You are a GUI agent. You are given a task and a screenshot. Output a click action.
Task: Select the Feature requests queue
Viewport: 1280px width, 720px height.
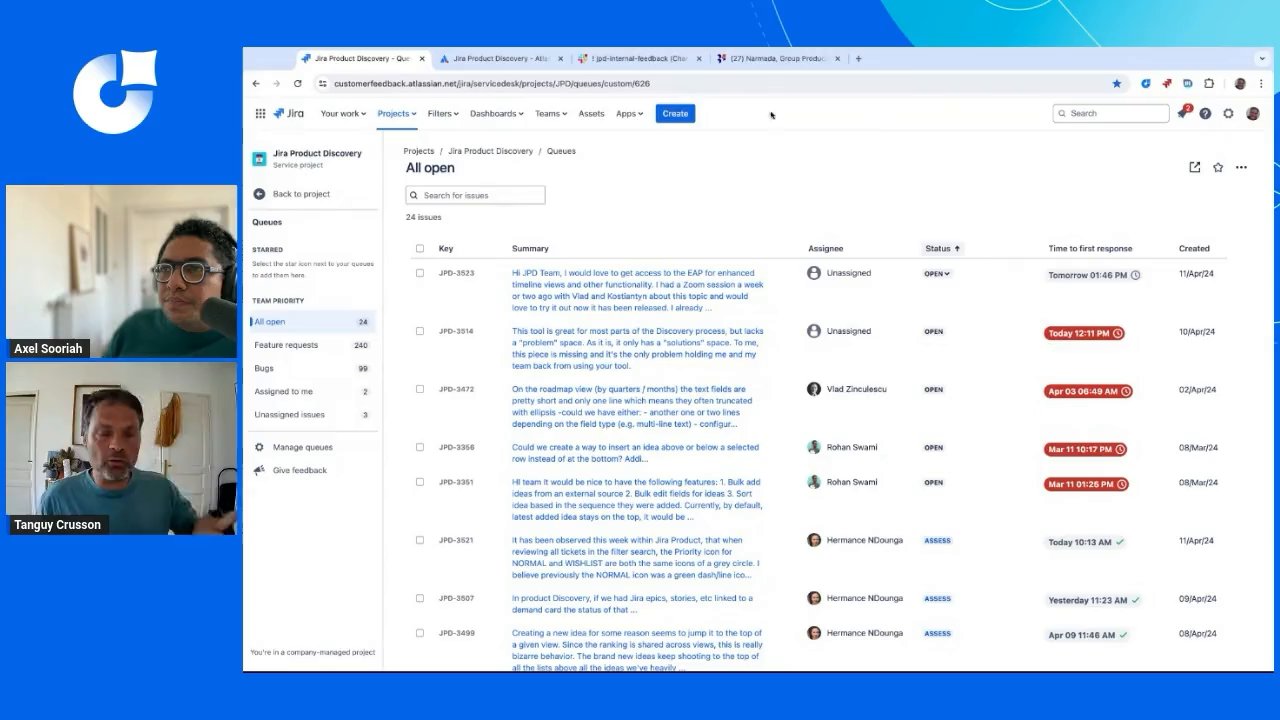pyautogui.click(x=311, y=345)
